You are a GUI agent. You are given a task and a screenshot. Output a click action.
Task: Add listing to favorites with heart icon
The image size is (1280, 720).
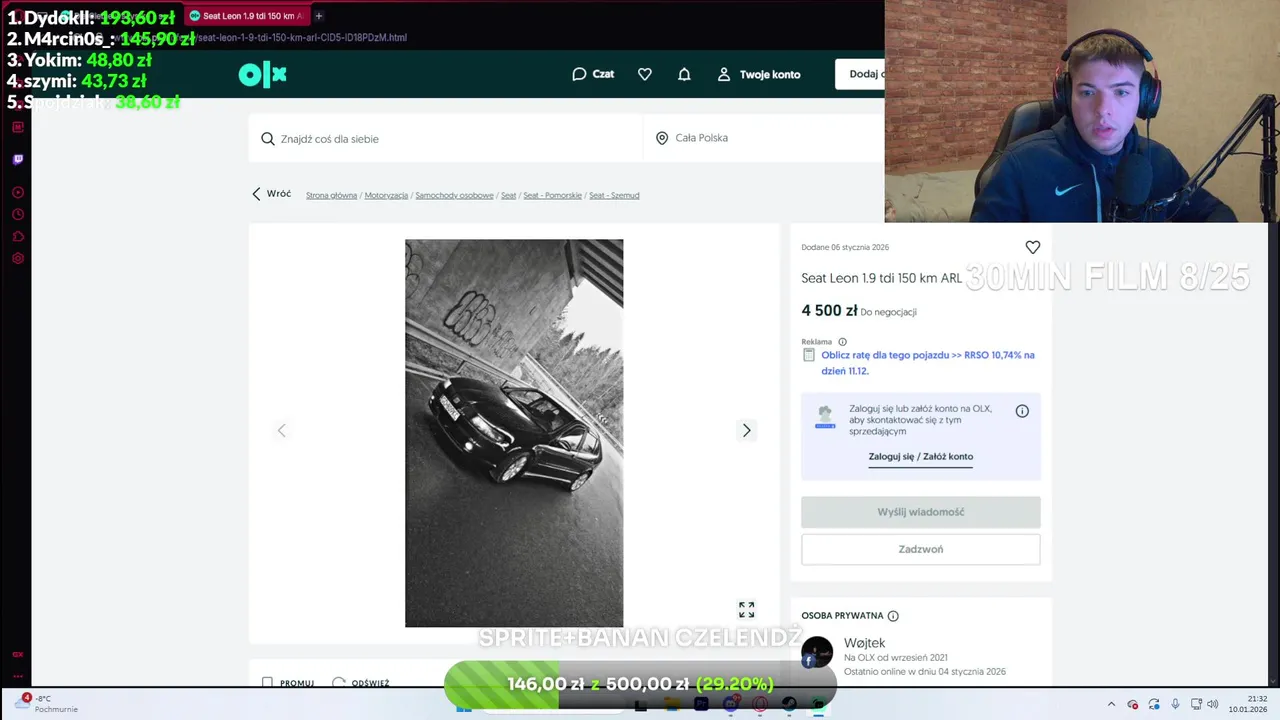(1033, 247)
